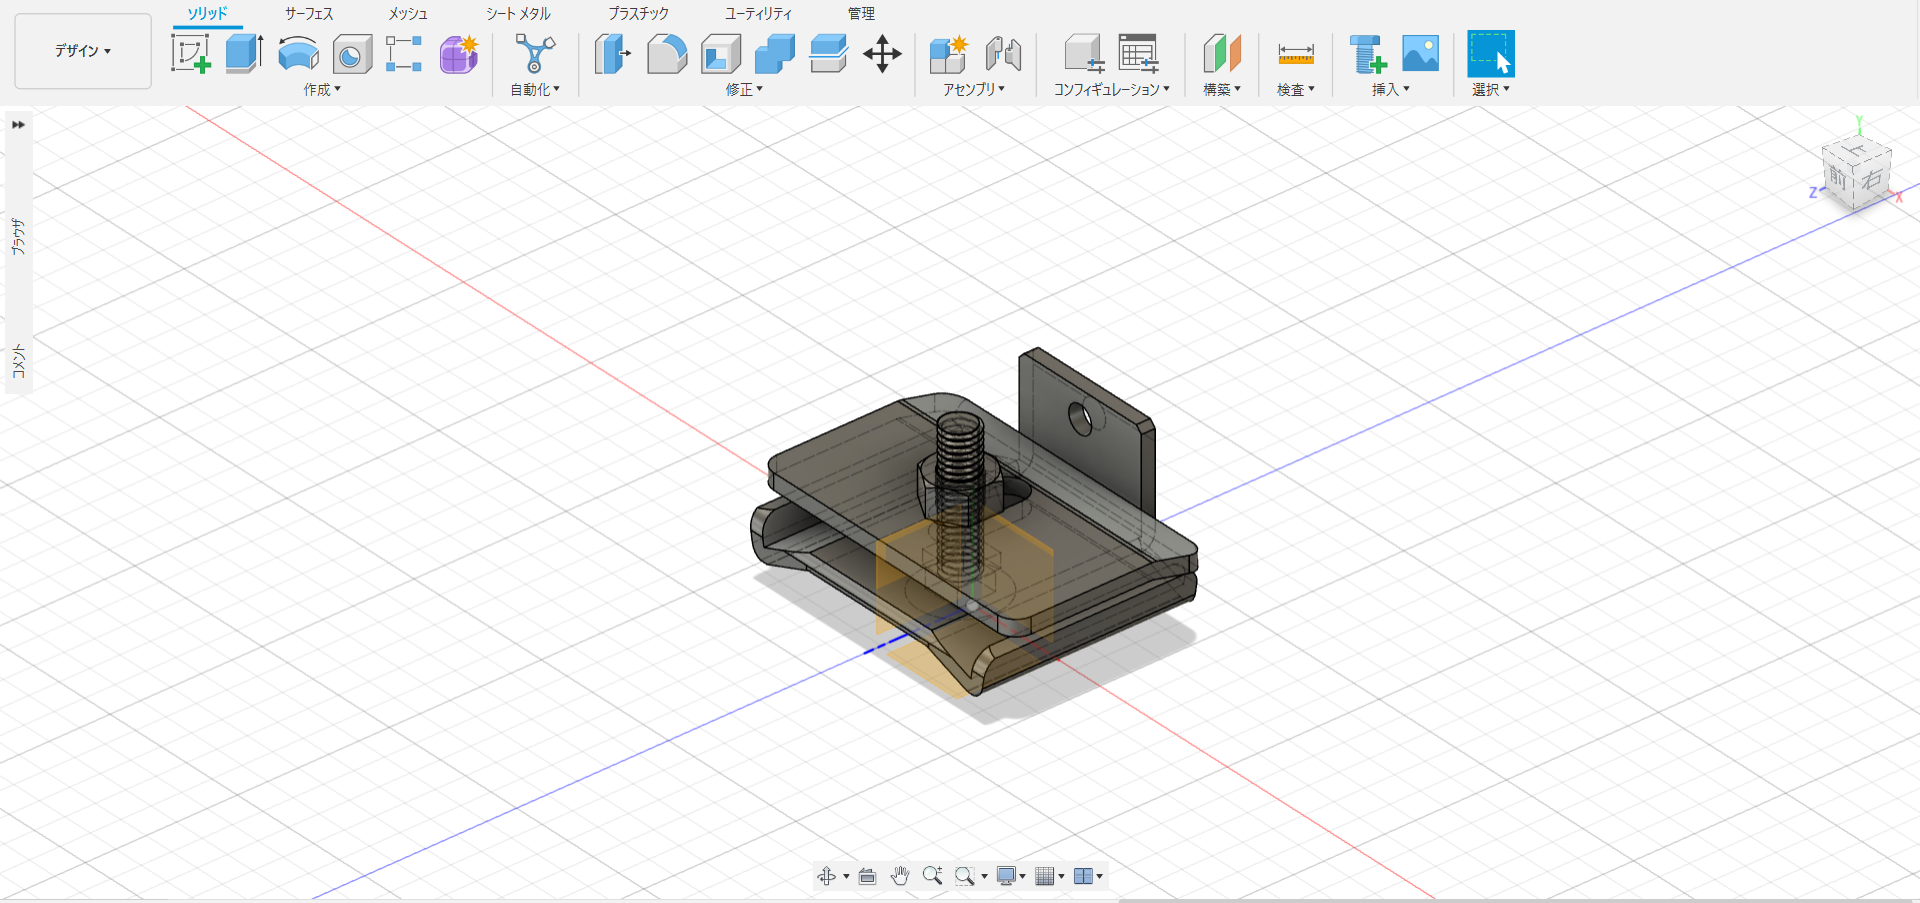Click the configuration table icon
Screen dimensions: 1920x903
(x=1138, y=54)
